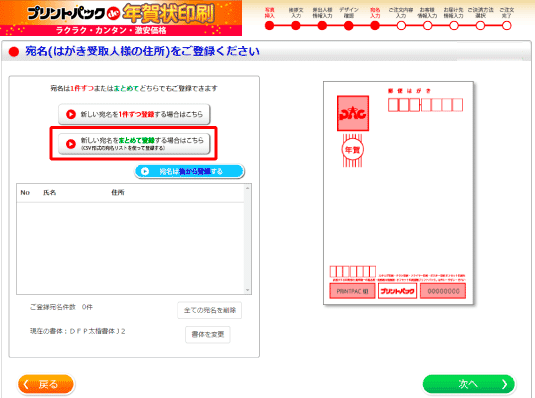Select the first progress step circle
The width and height of the screenshot is (535, 398).
270,26
